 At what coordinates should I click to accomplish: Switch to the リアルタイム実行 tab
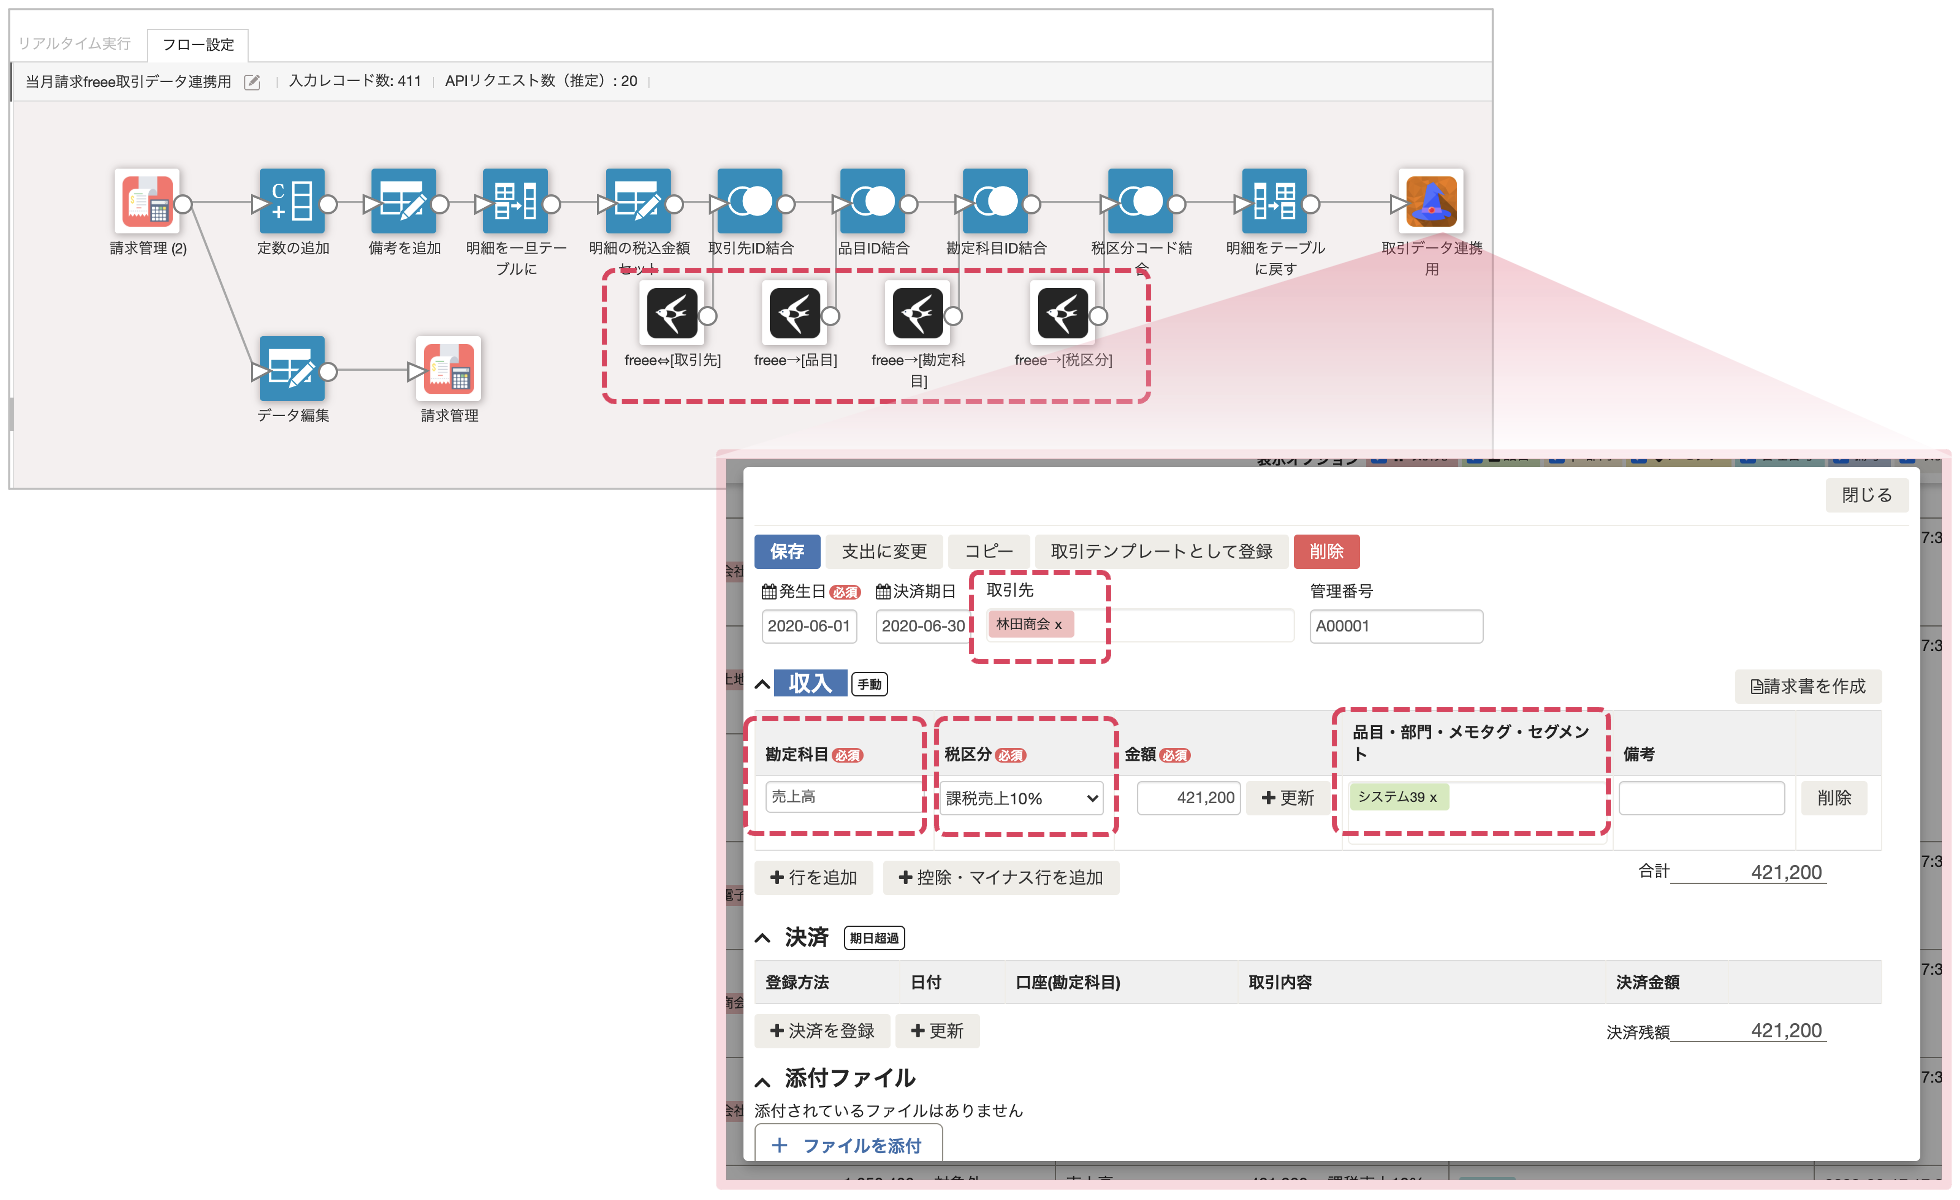(75, 44)
